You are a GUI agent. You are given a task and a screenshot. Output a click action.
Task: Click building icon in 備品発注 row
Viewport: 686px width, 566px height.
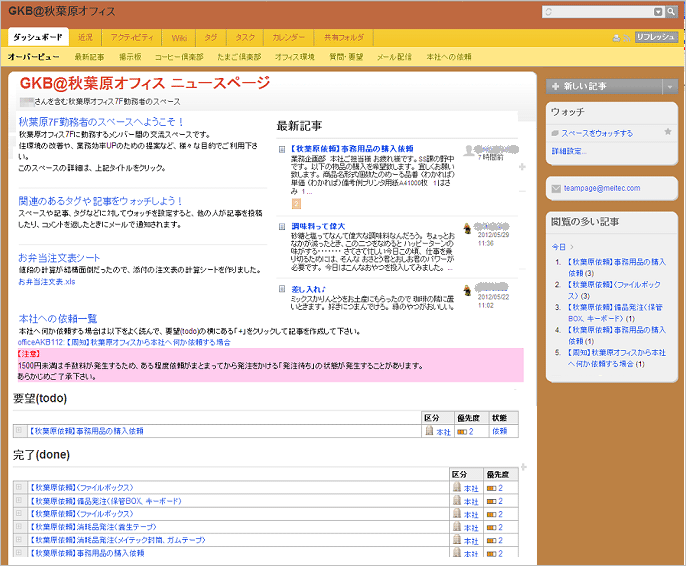(457, 500)
